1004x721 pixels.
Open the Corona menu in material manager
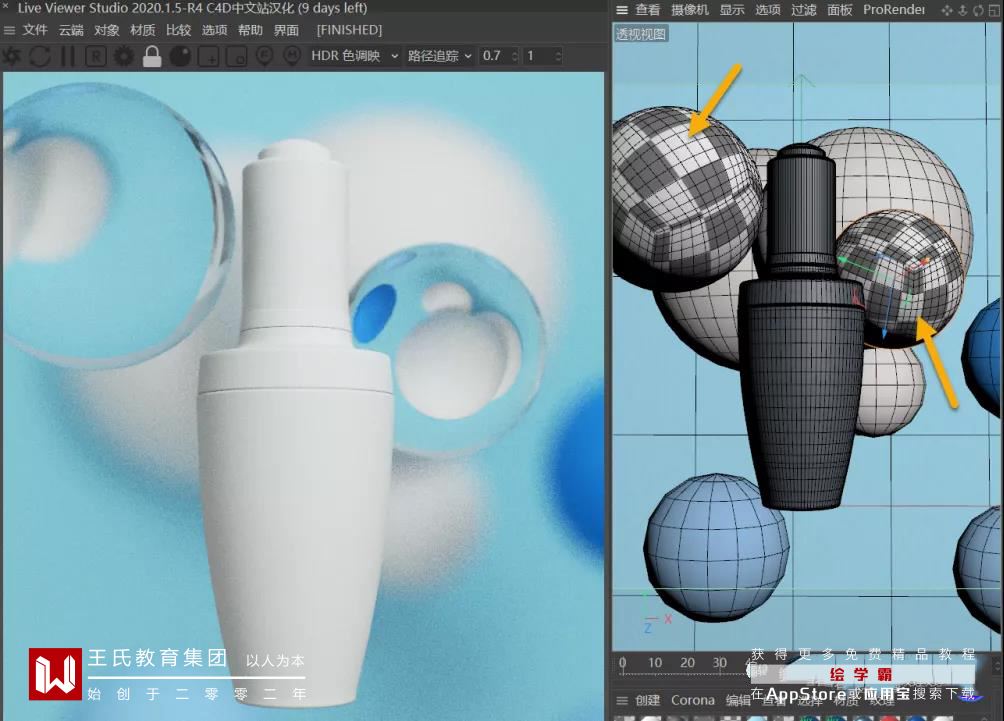click(693, 701)
